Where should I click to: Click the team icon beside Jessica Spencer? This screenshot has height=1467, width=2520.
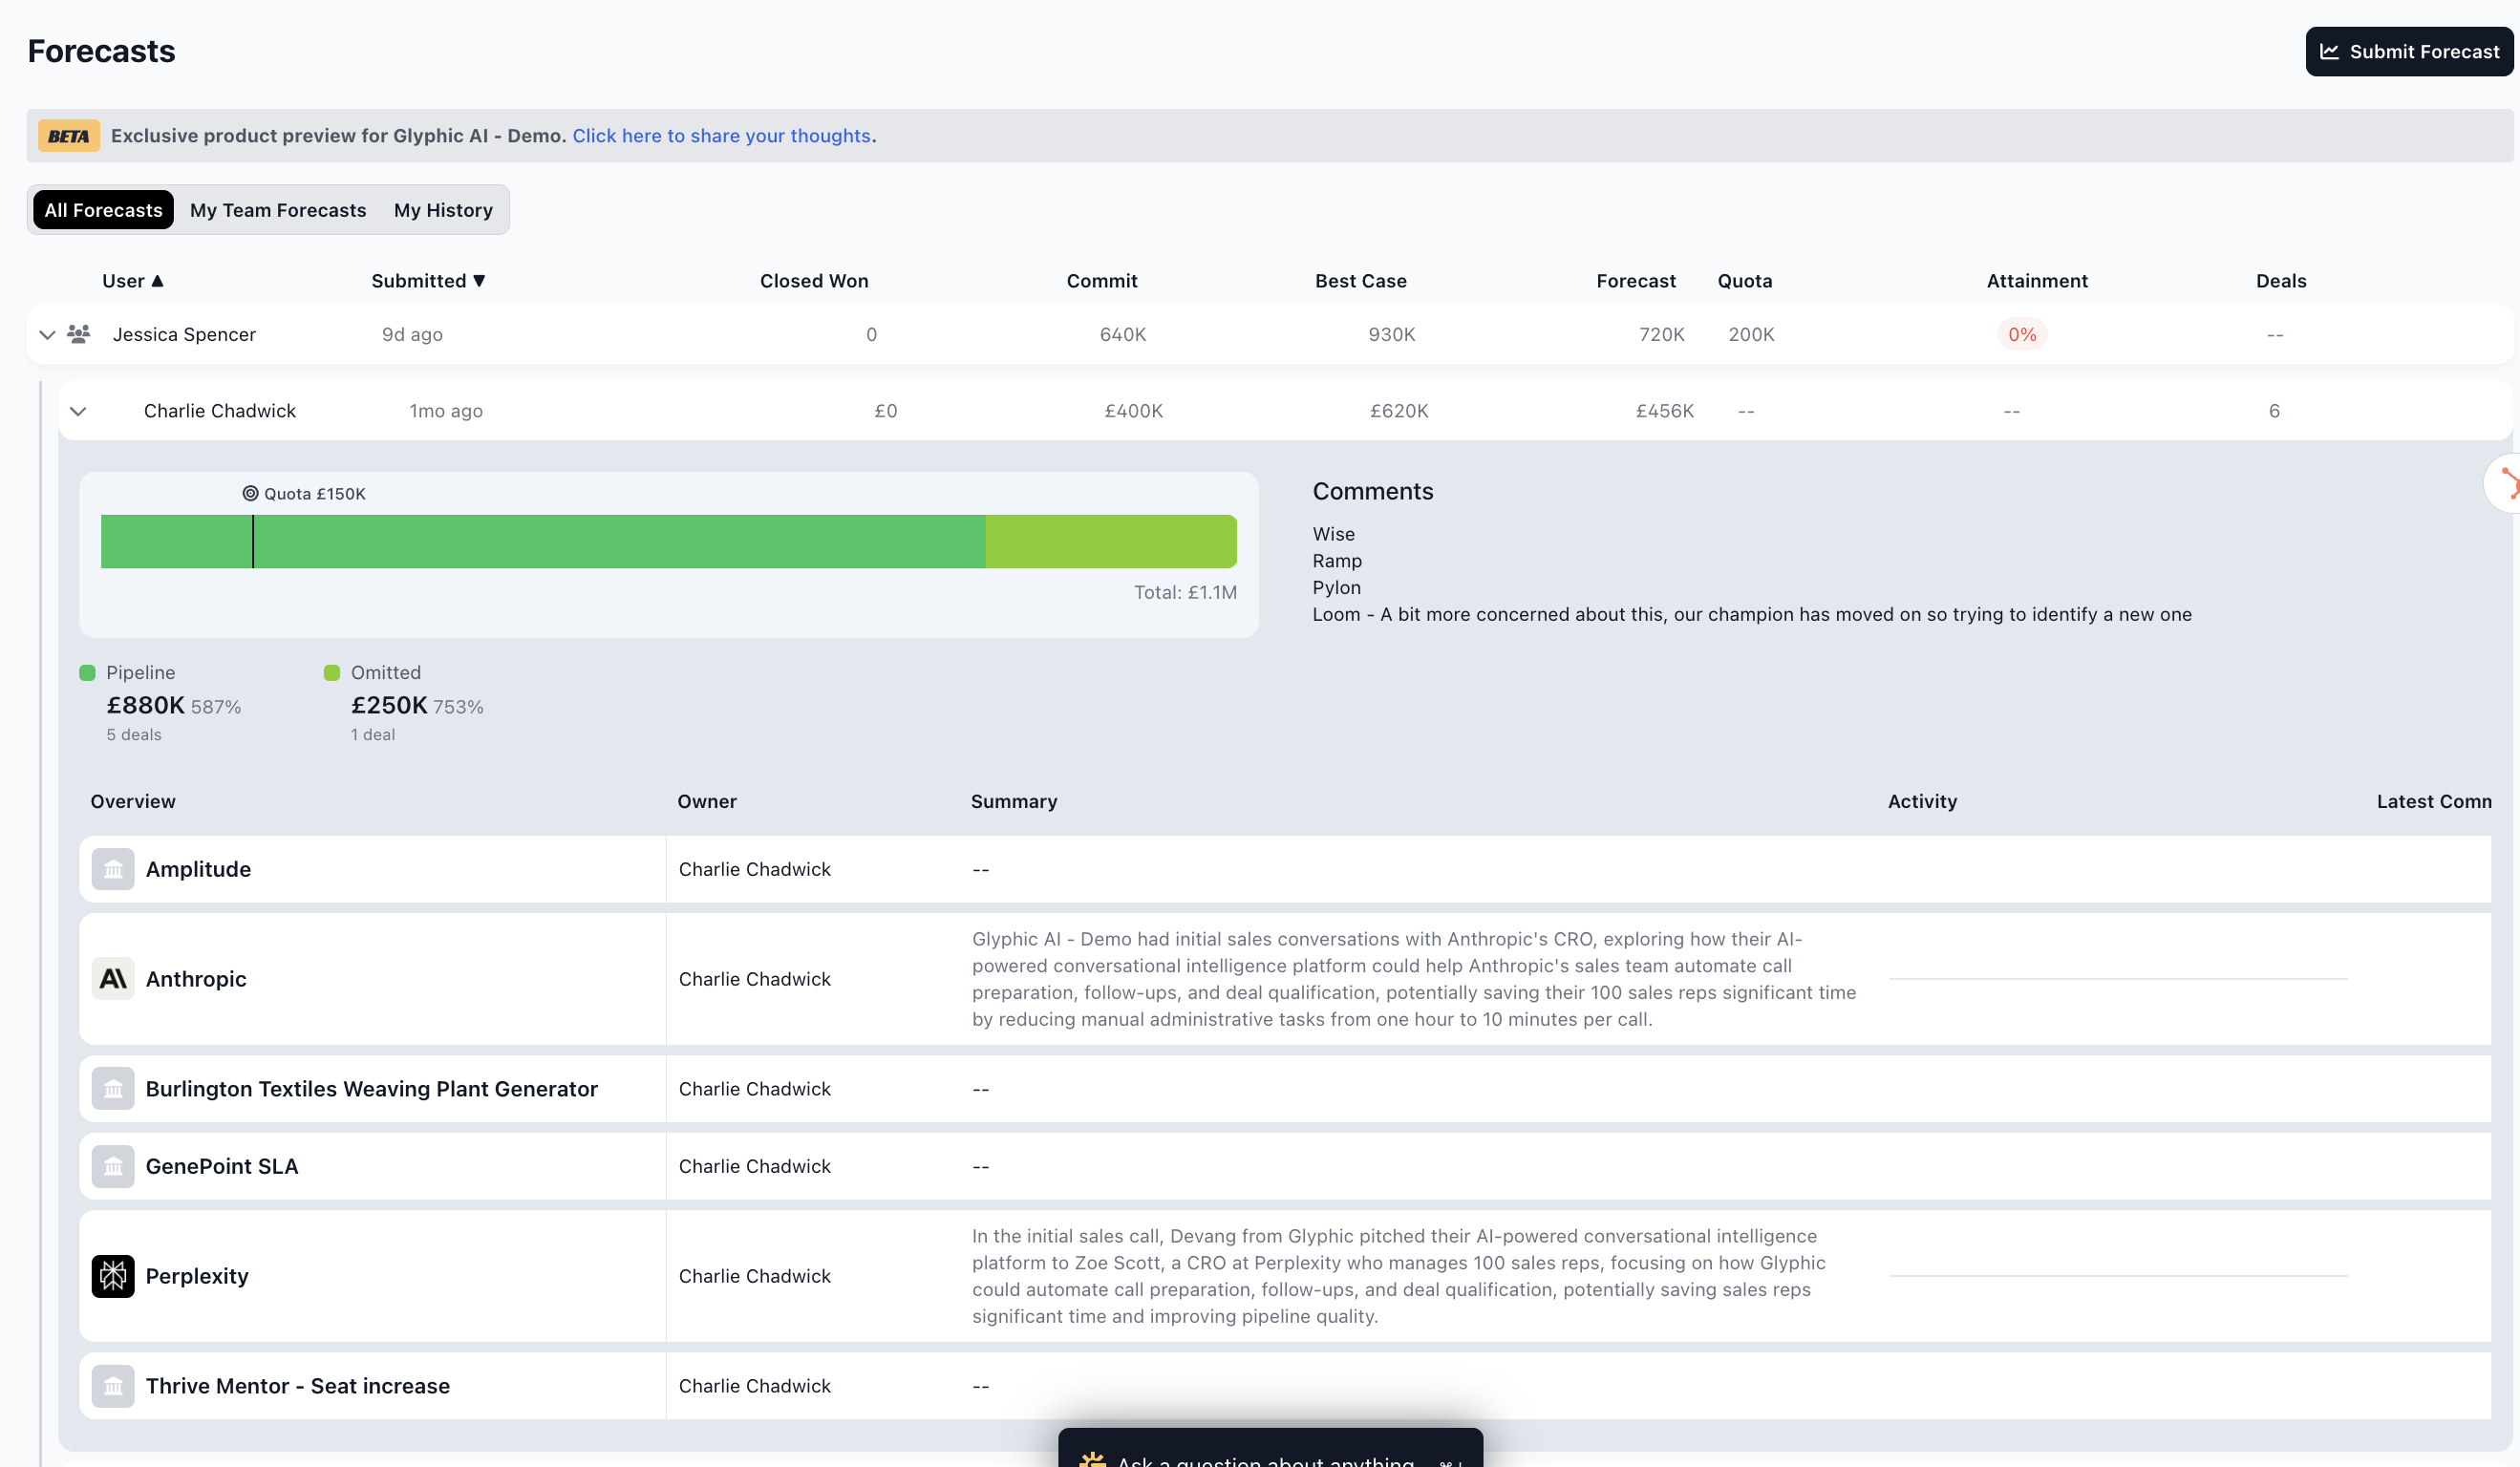[79, 334]
